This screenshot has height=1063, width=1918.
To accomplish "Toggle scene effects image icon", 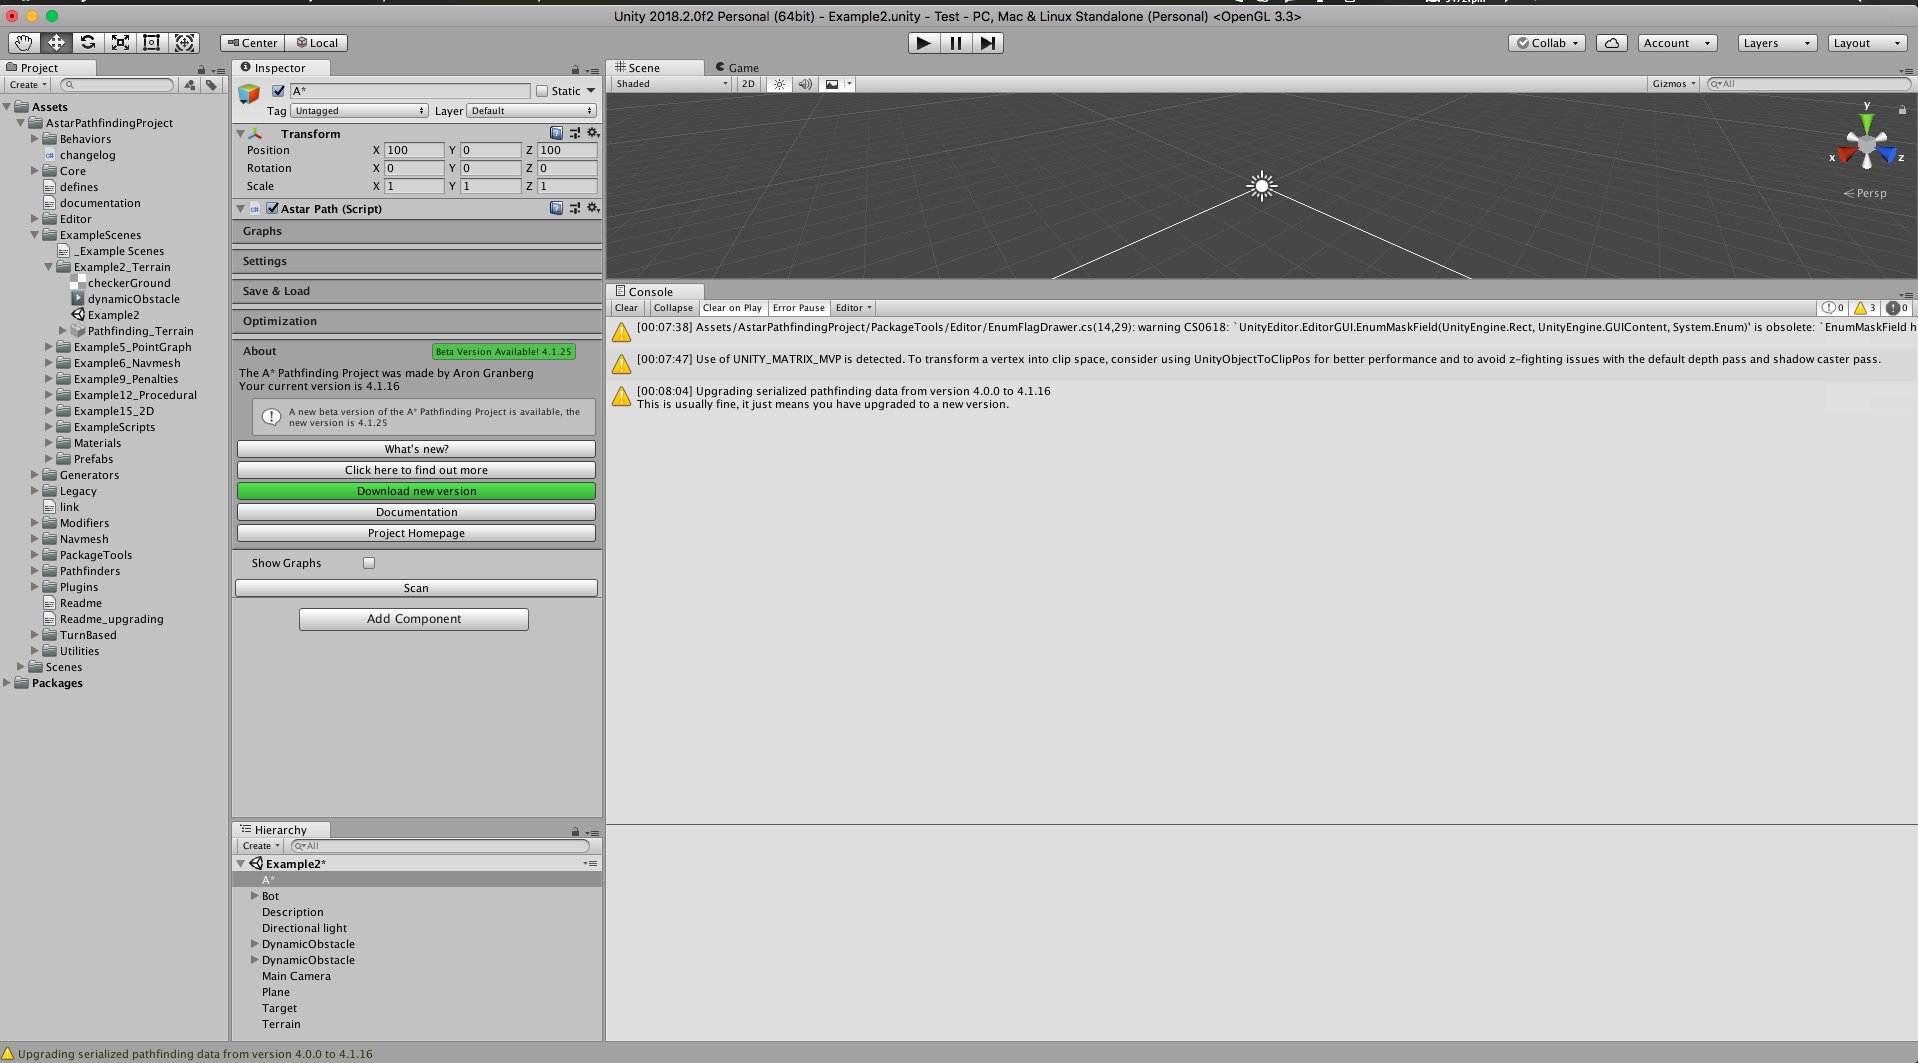I will tap(832, 84).
